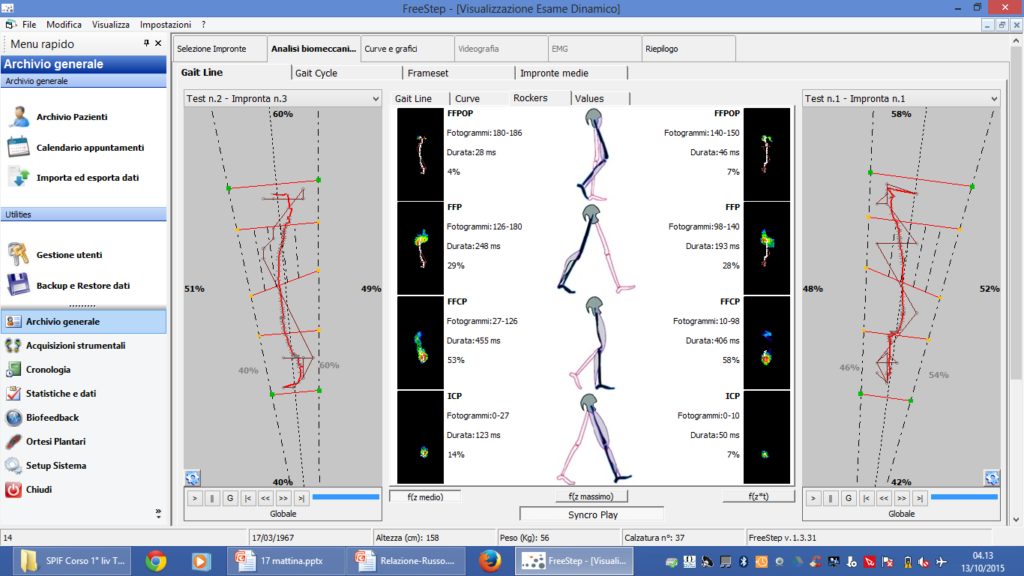Click the f(z medio) button

[425, 497]
